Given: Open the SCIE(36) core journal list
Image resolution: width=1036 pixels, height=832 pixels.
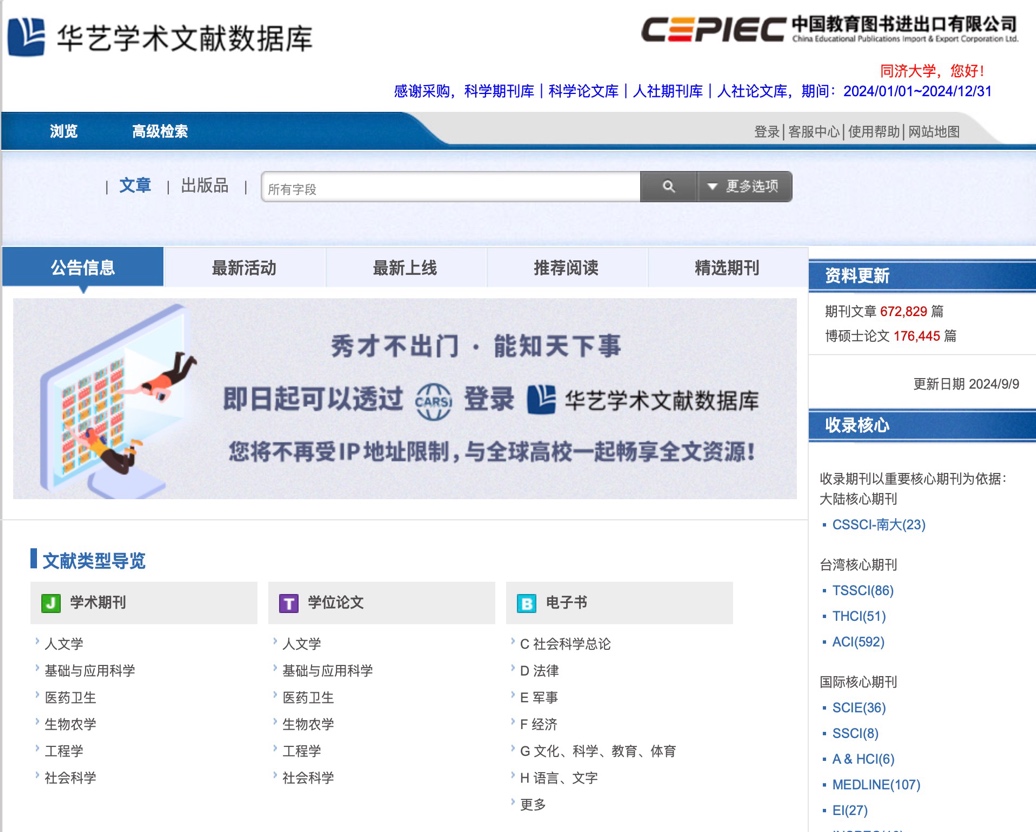Looking at the screenshot, I should click(859, 708).
